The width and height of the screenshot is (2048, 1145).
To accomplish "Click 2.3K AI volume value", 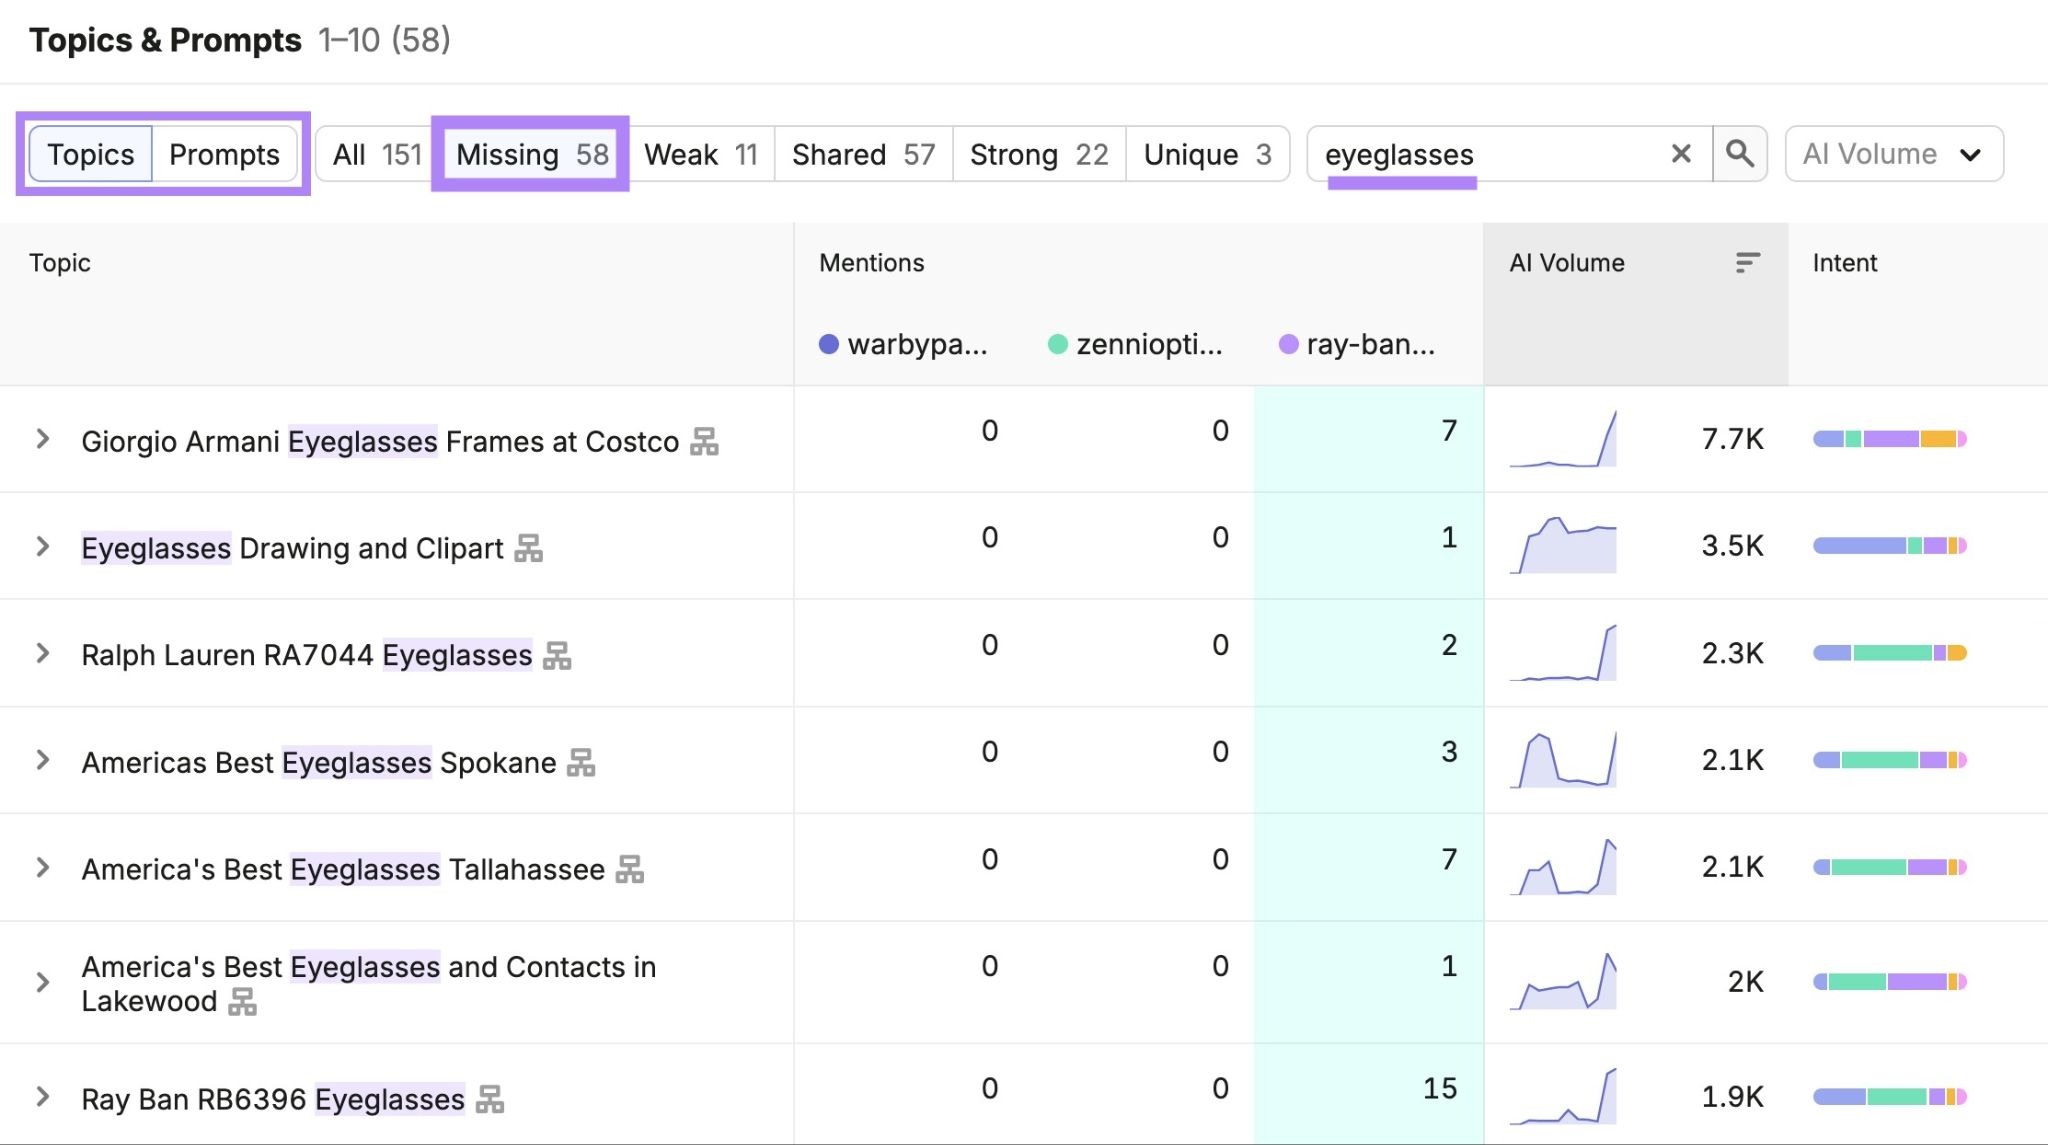I will (1733, 653).
